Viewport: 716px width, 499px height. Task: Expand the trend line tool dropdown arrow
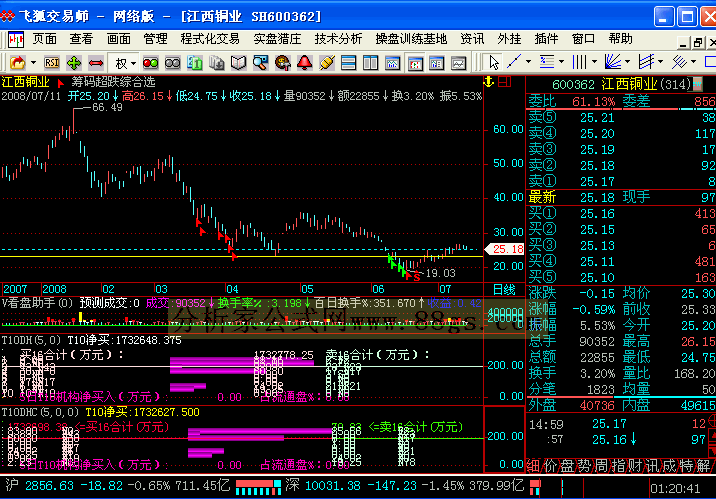[529, 61]
